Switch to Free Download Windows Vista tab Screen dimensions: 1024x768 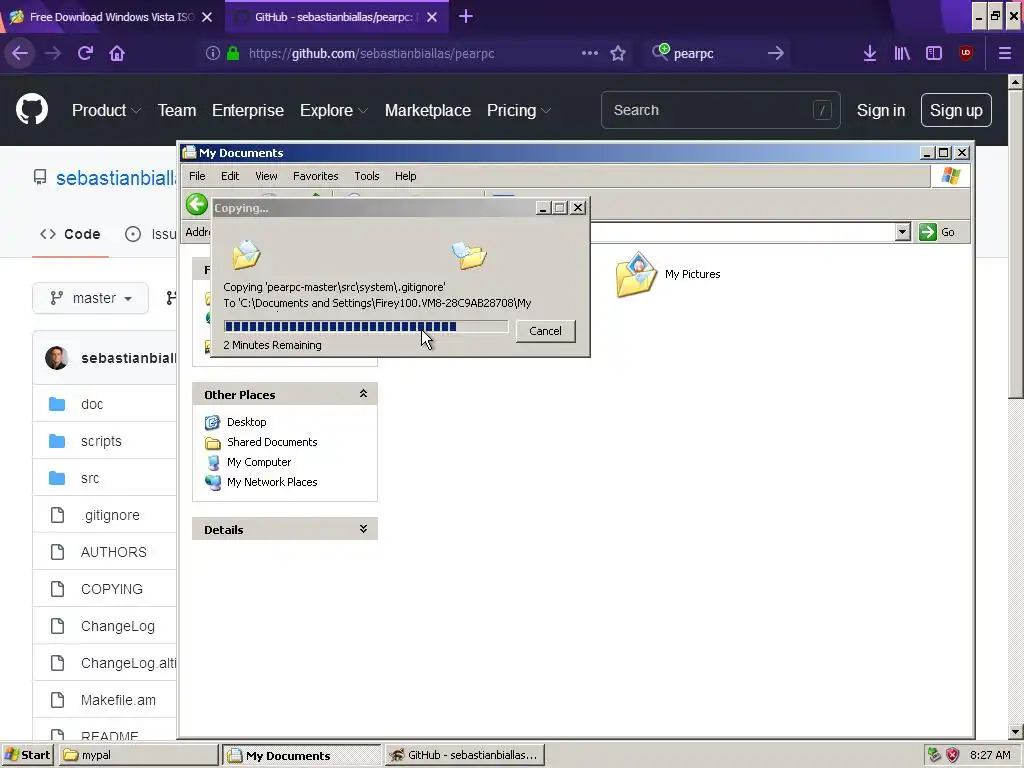click(x=112, y=17)
